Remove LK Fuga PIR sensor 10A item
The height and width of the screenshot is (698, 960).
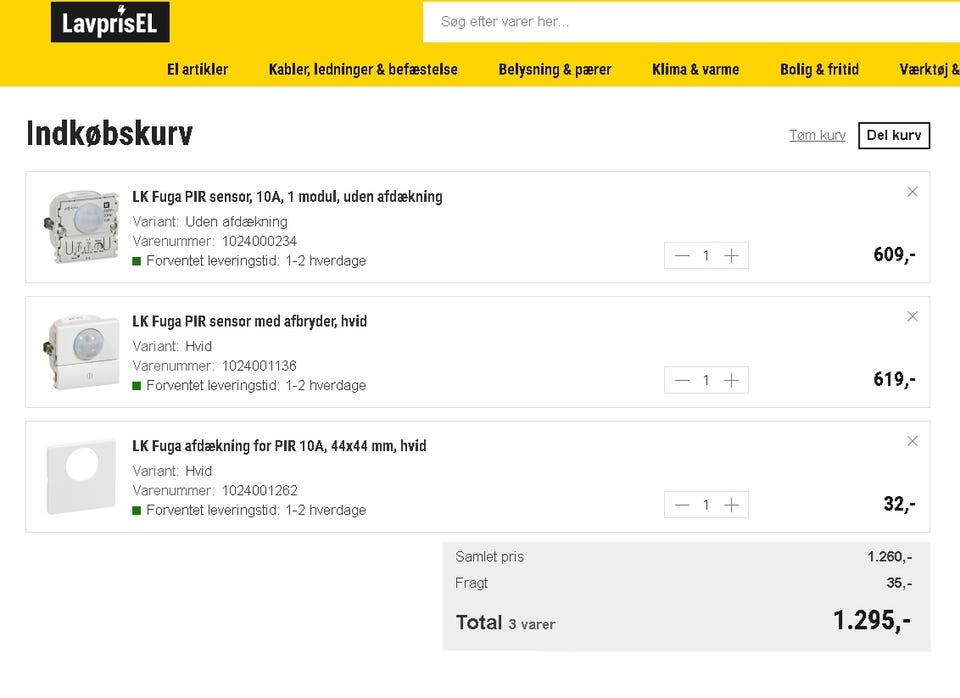tap(912, 192)
